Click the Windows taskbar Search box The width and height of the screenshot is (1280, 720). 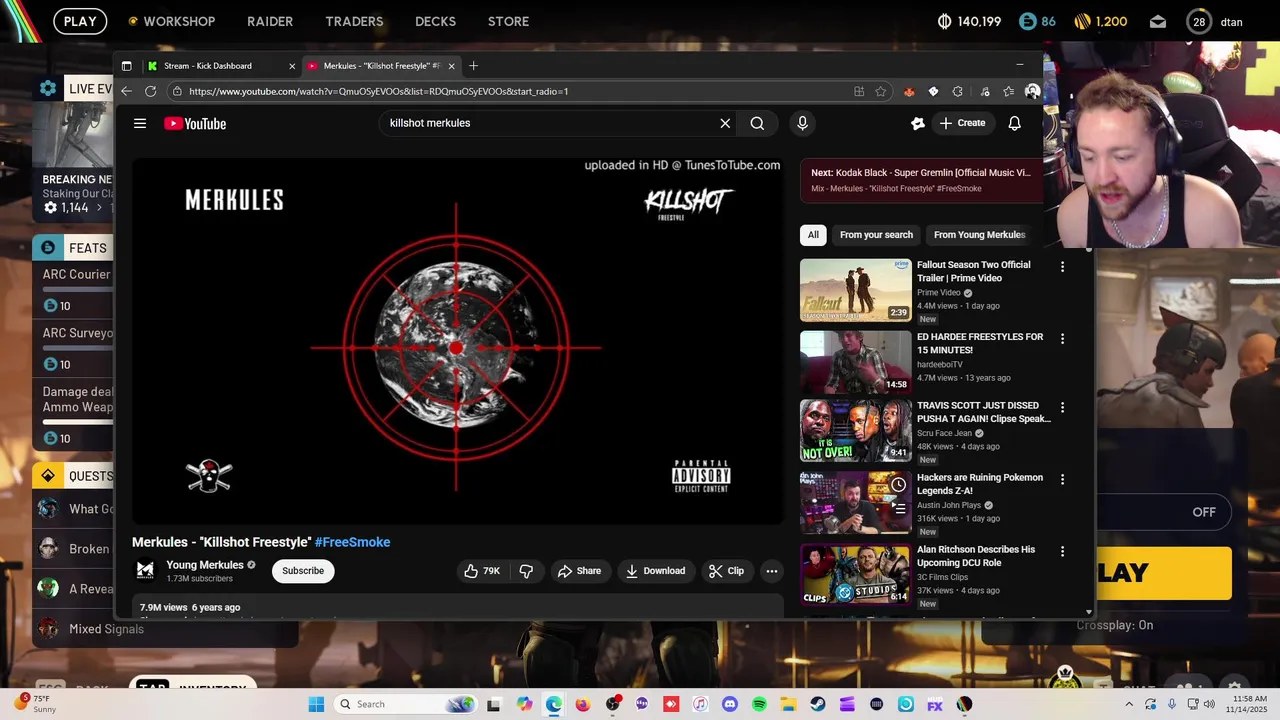[405, 704]
